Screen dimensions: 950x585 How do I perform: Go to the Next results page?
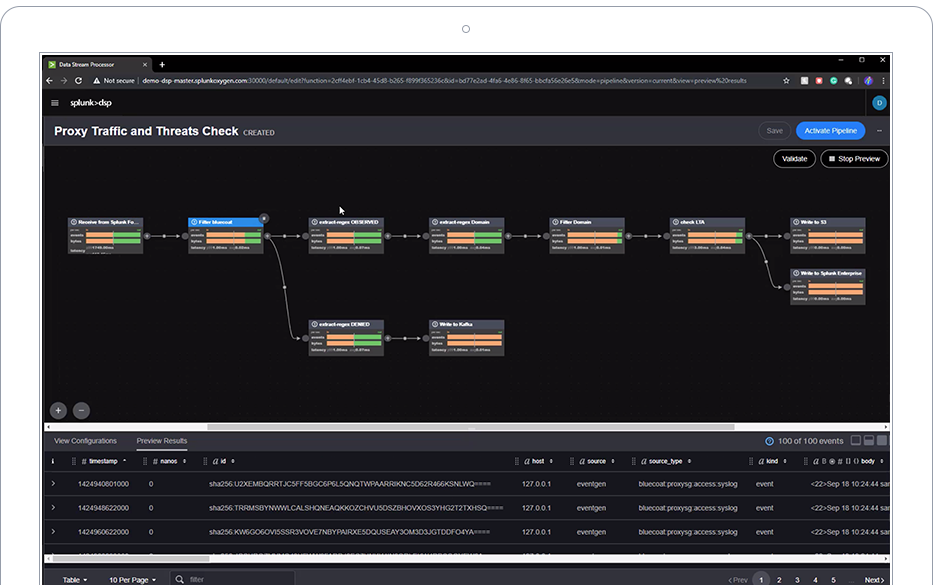(874, 580)
